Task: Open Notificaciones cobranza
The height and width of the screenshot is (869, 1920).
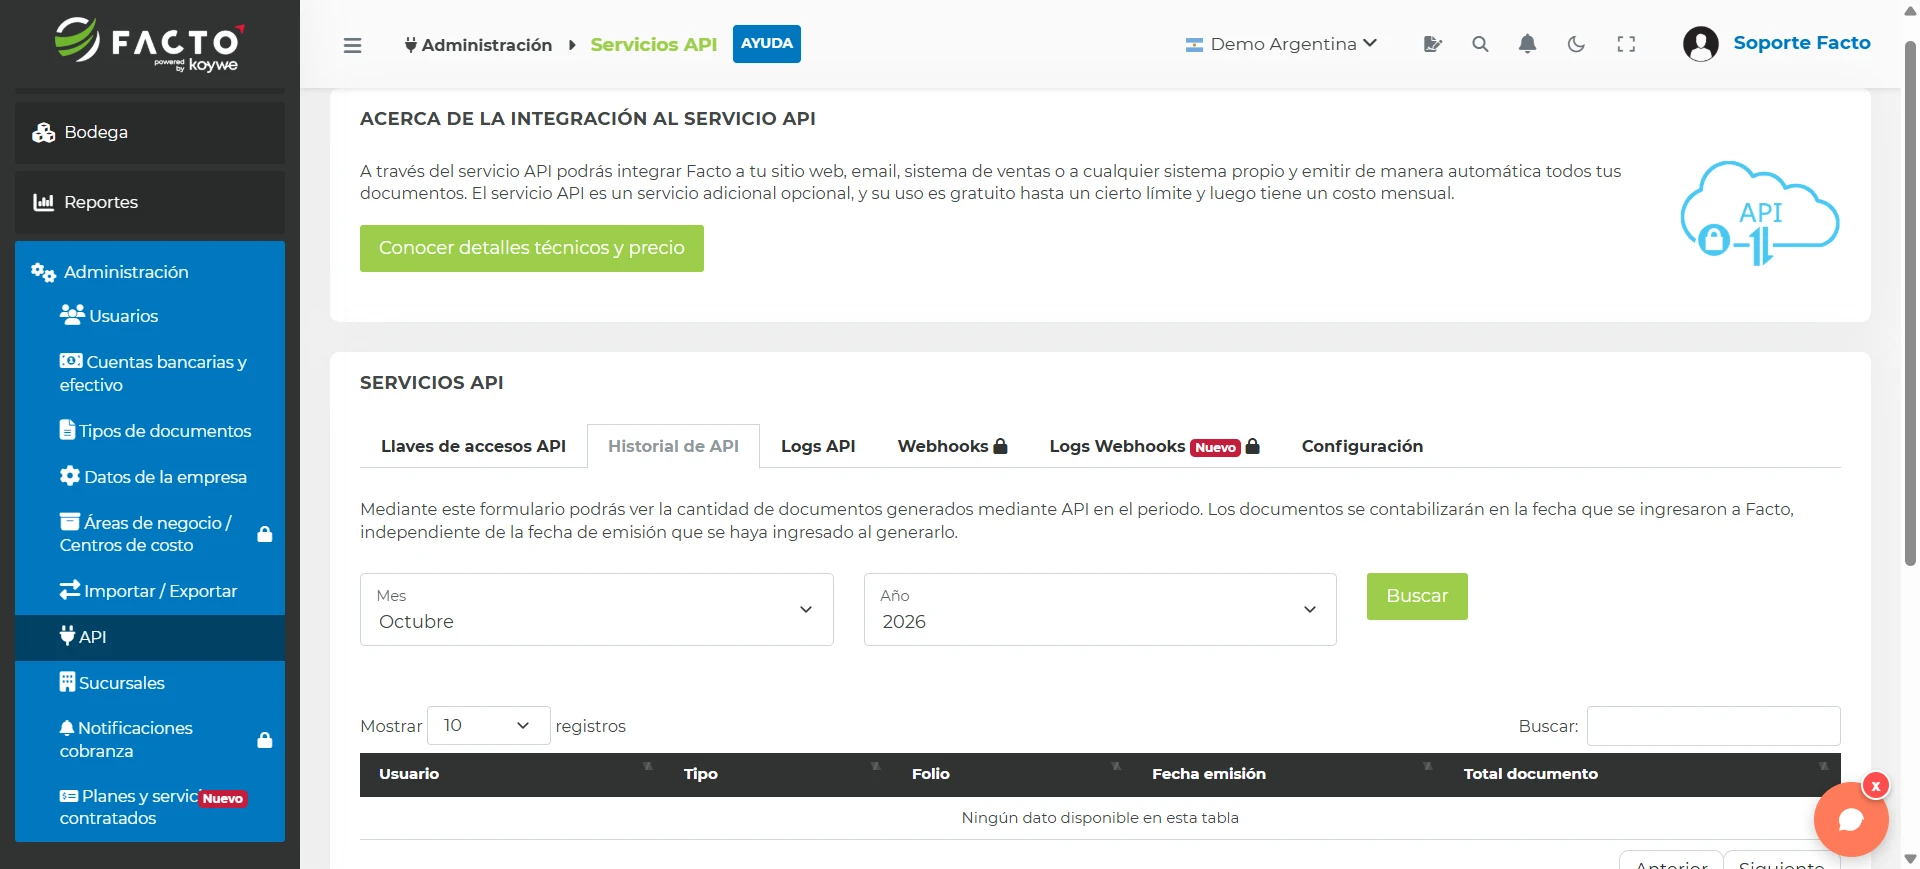Action: coord(150,739)
